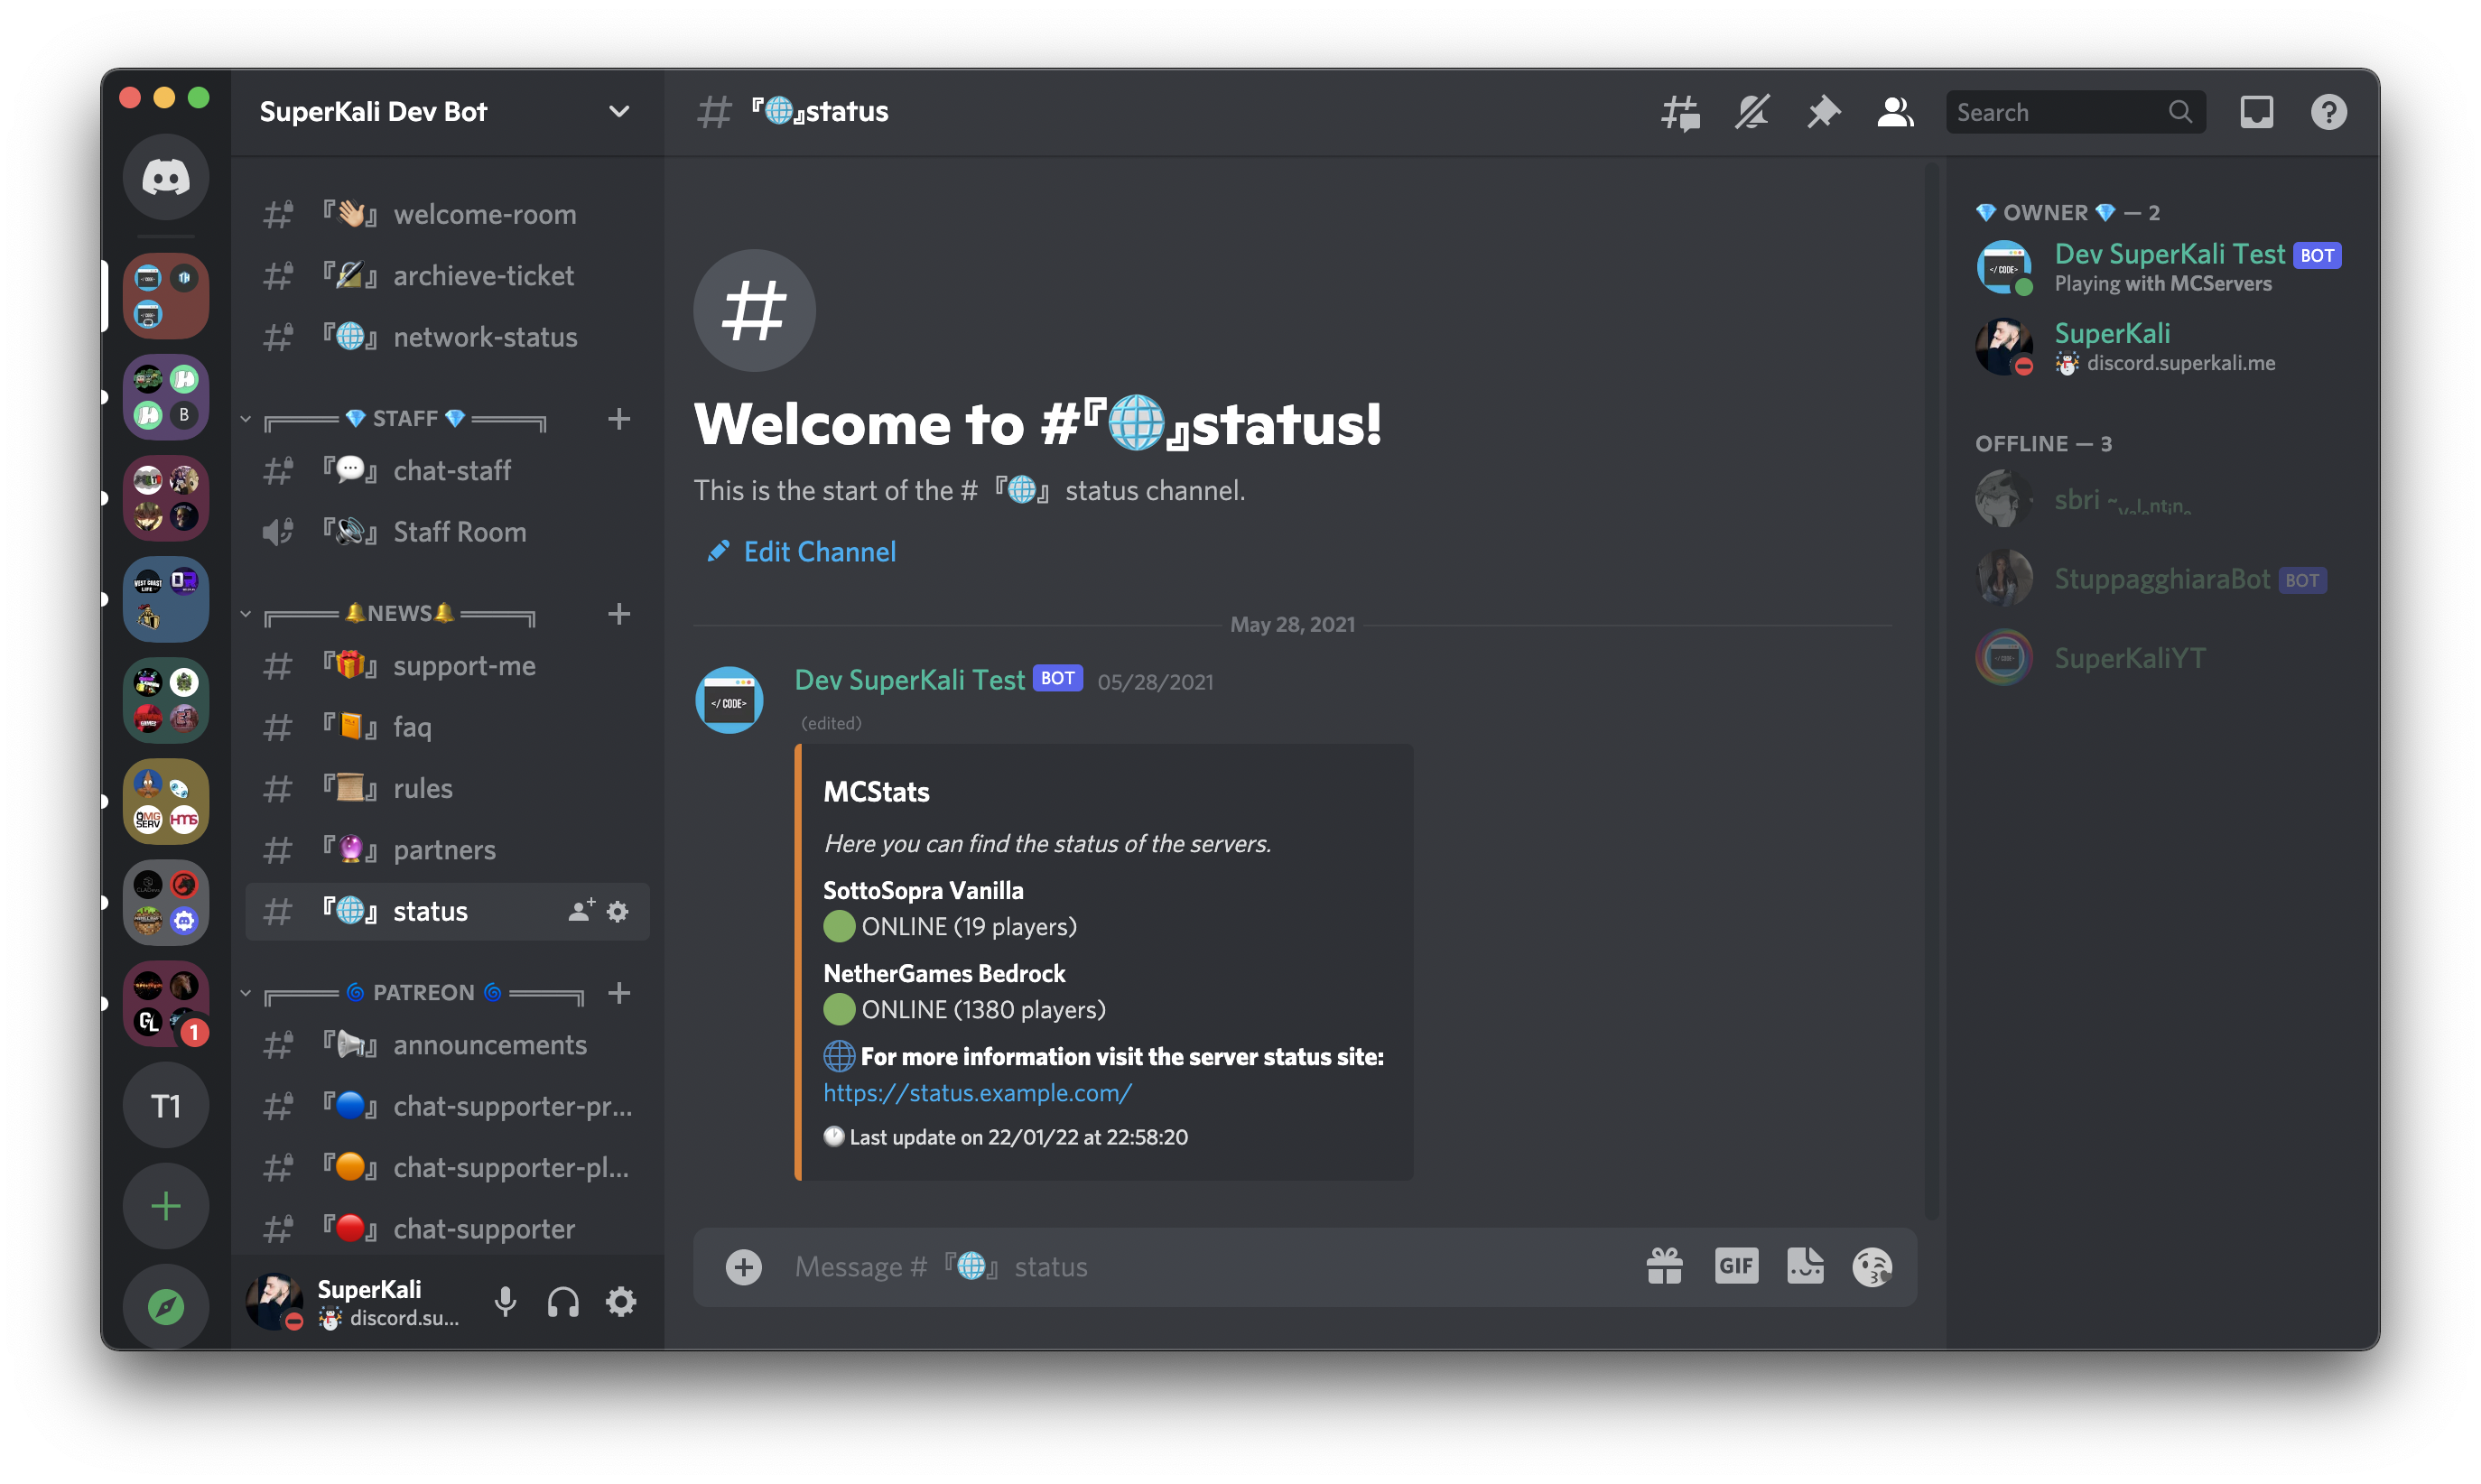
Task: Click the gift Nitro icon
Action: pyautogui.click(x=1664, y=1266)
